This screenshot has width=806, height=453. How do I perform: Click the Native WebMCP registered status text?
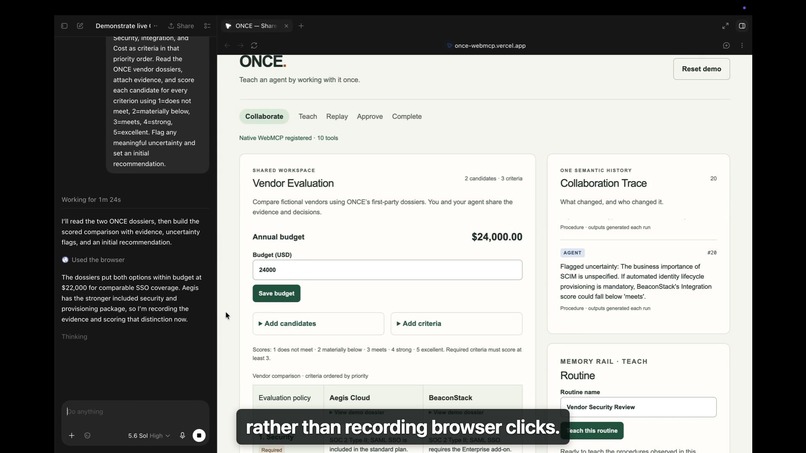(288, 138)
